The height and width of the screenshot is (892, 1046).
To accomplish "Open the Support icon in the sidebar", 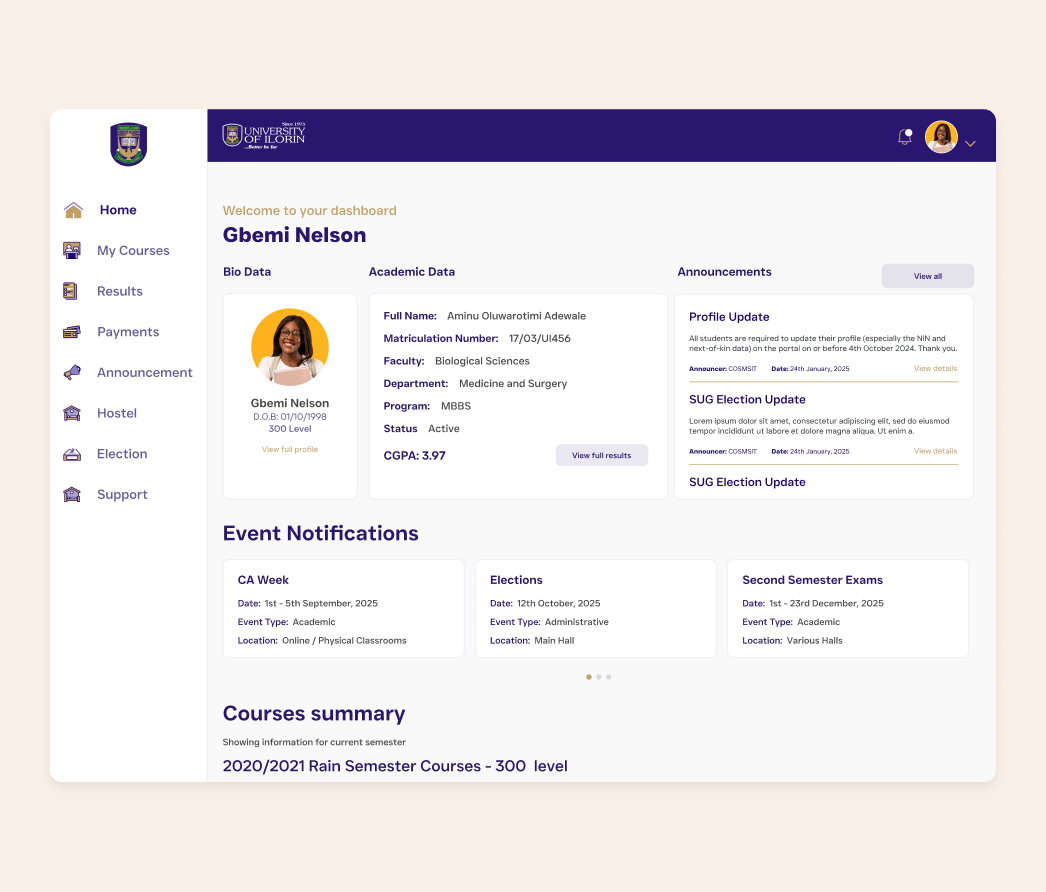I will [71, 494].
